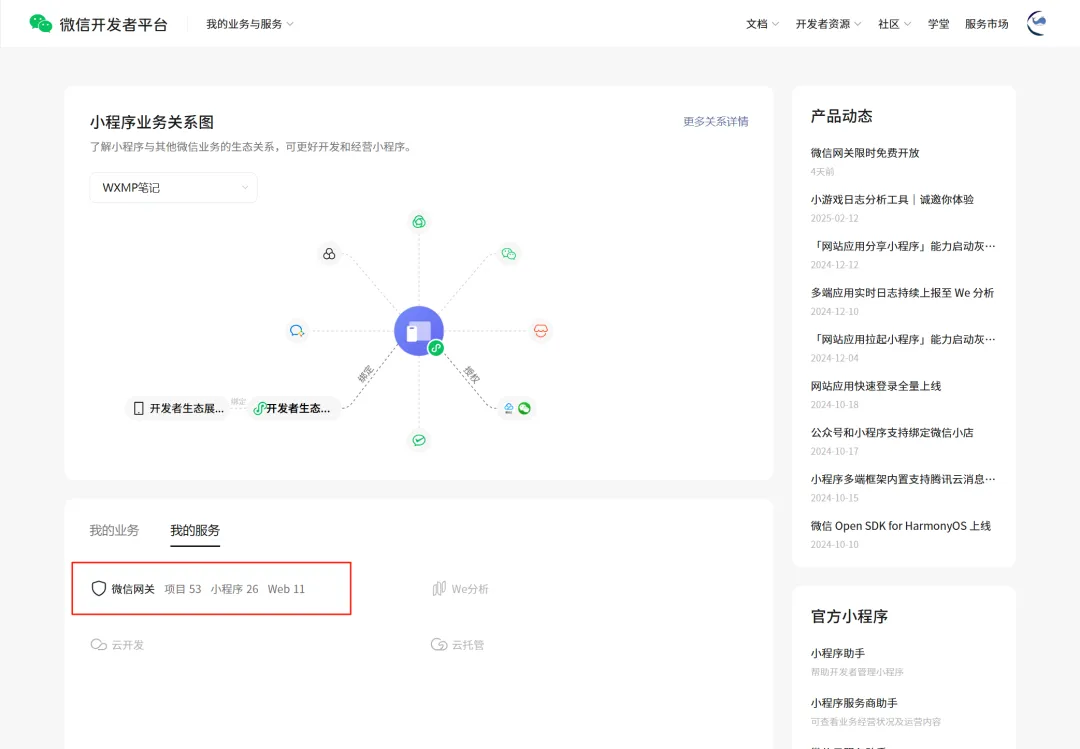Image resolution: width=1080 pixels, height=749 pixels.
Task: Open news 网站应用快速登录全量上线
Action: (x=875, y=386)
